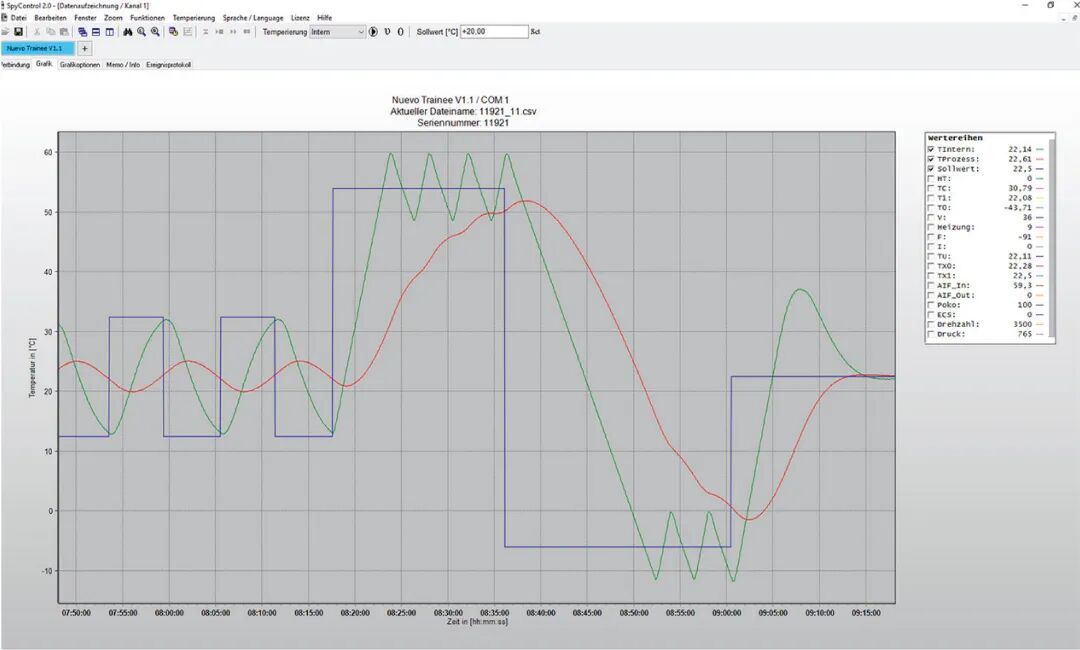Click the binoculars search icon
1080x650 pixels.
pos(127,32)
